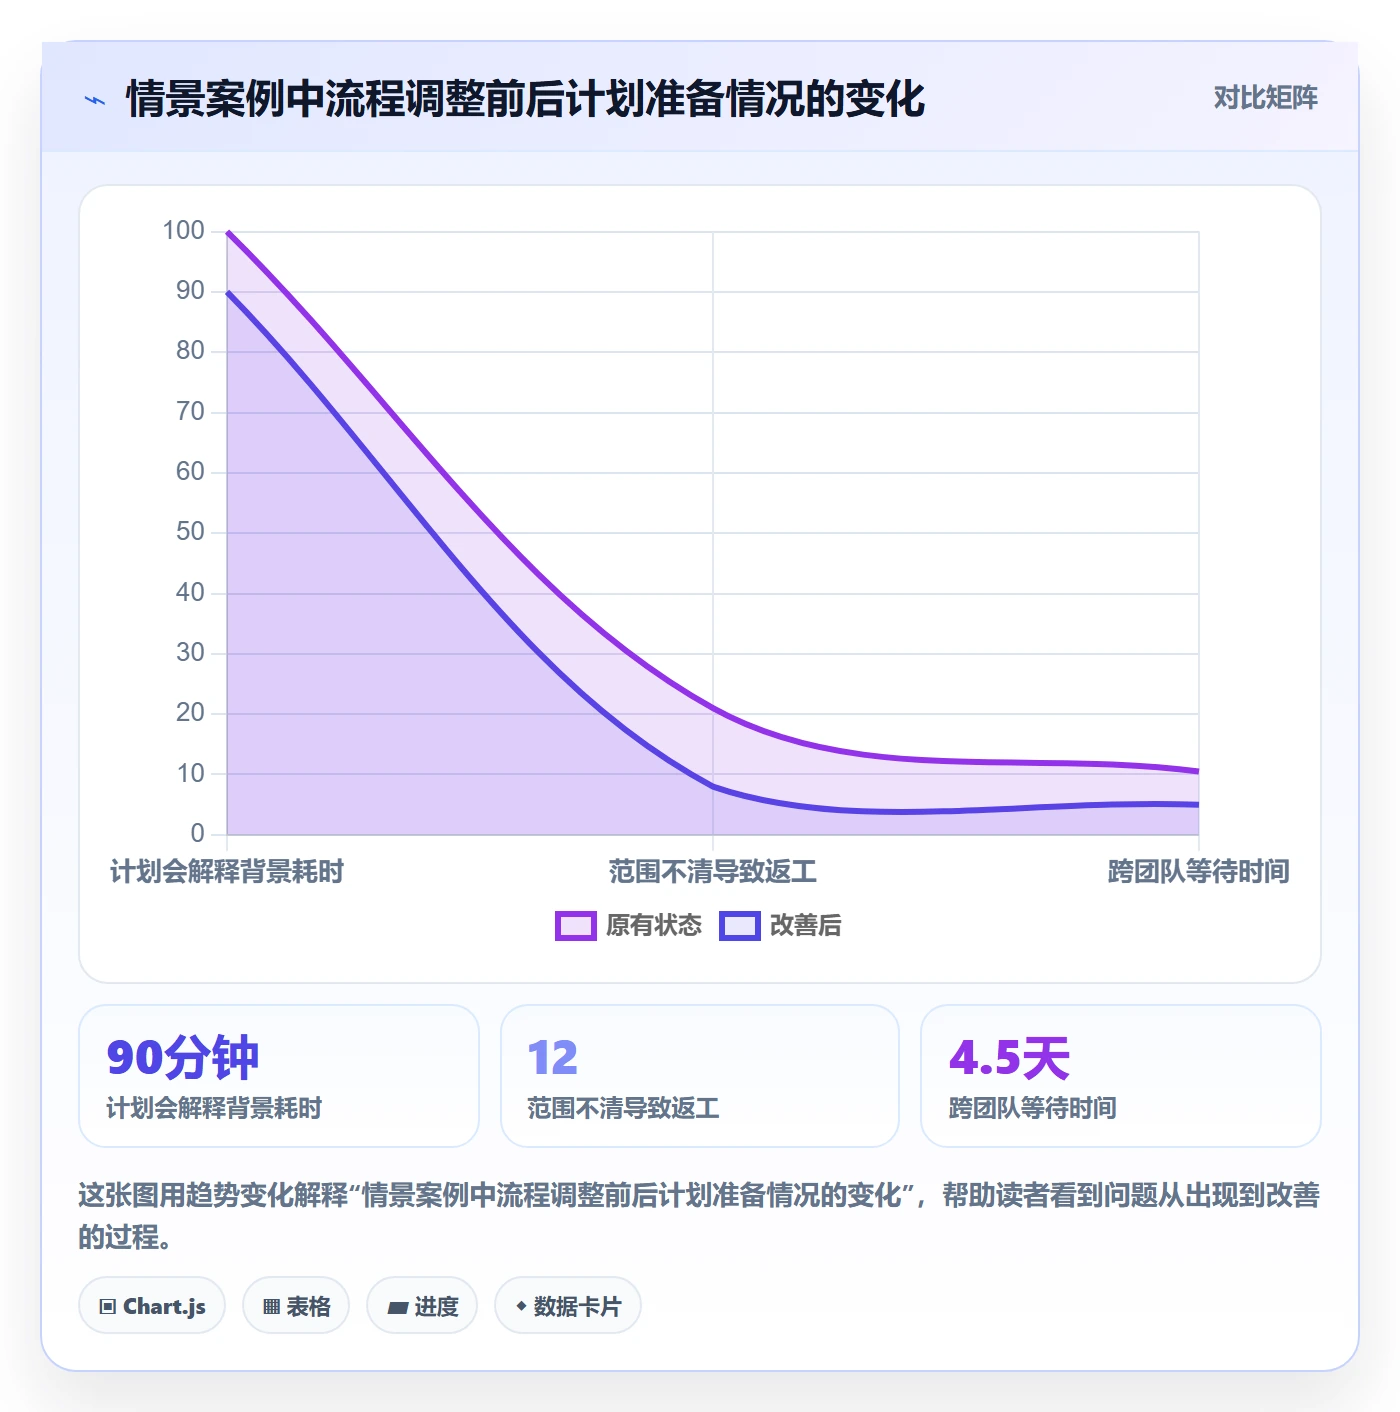
Task: Toggle the 改善后 legend swatch
Action: 740,926
